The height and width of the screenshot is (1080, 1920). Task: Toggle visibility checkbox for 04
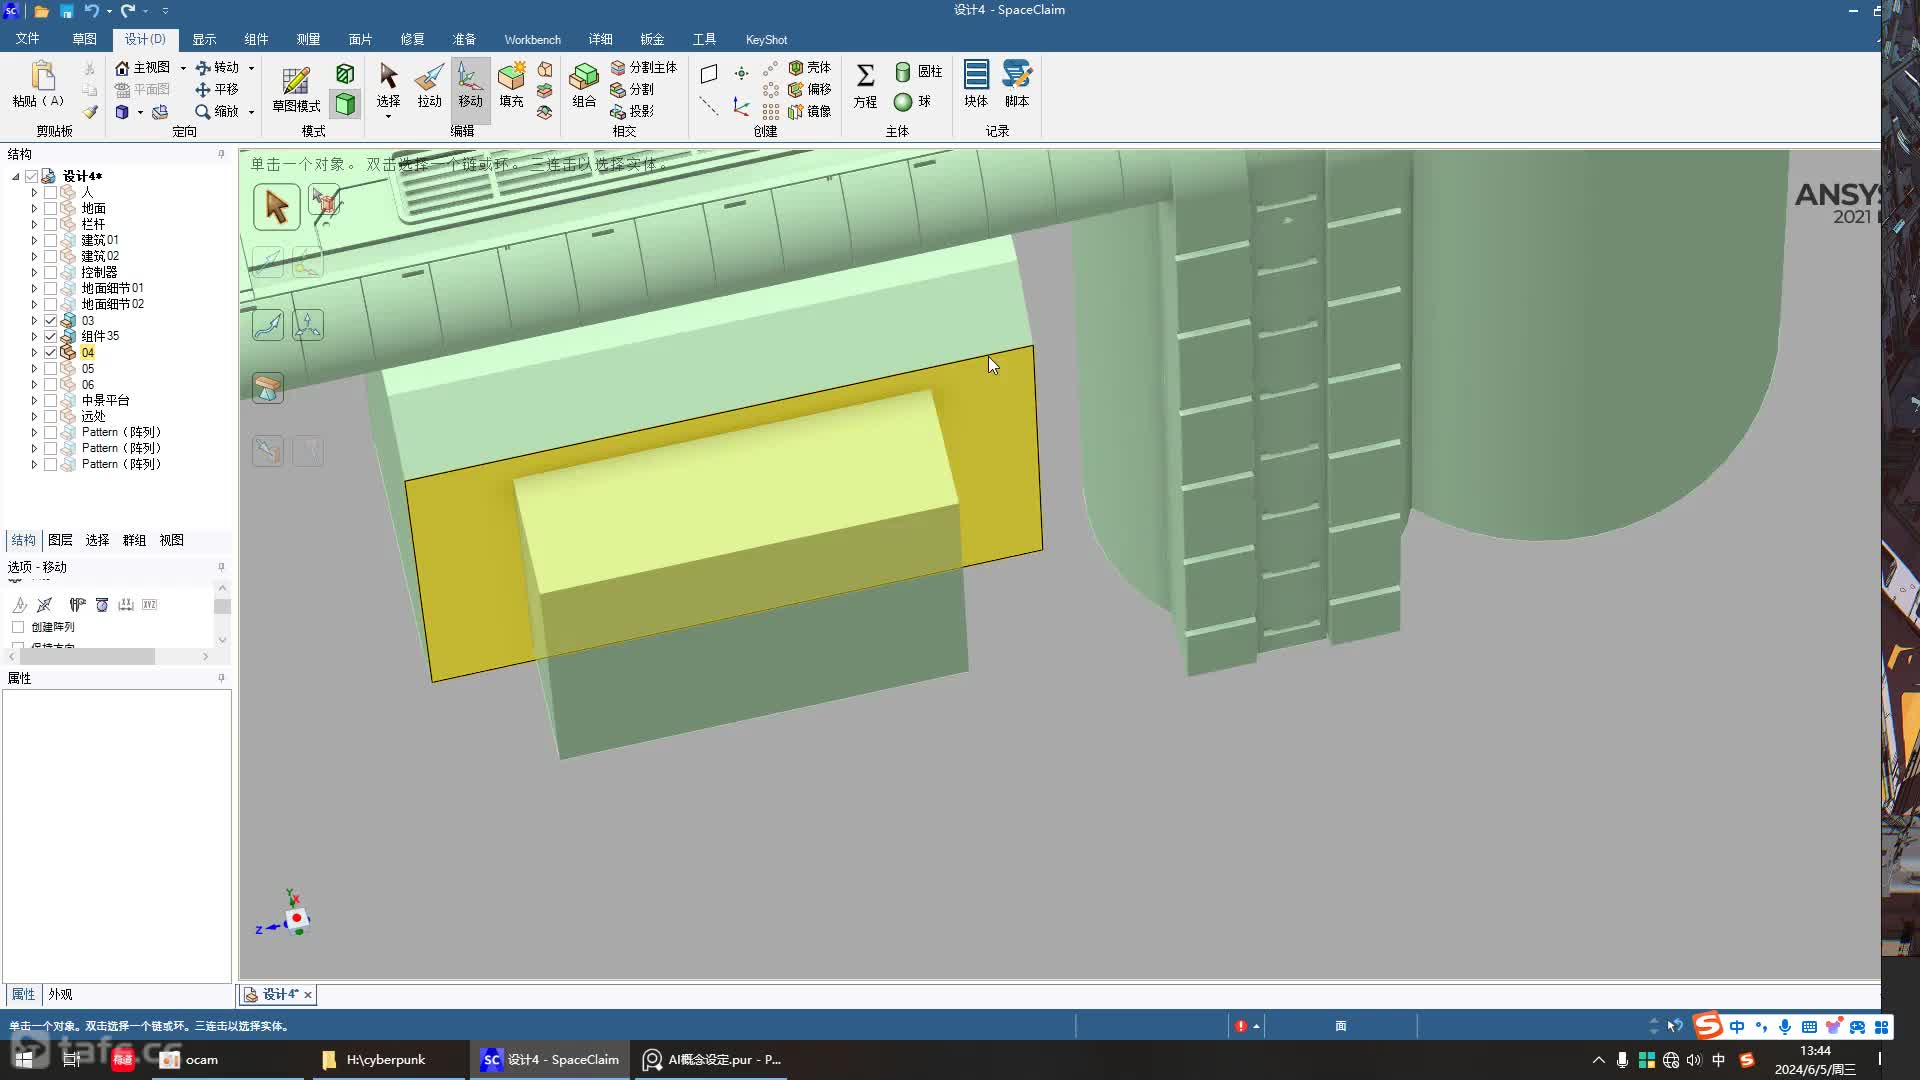(x=50, y=353)
